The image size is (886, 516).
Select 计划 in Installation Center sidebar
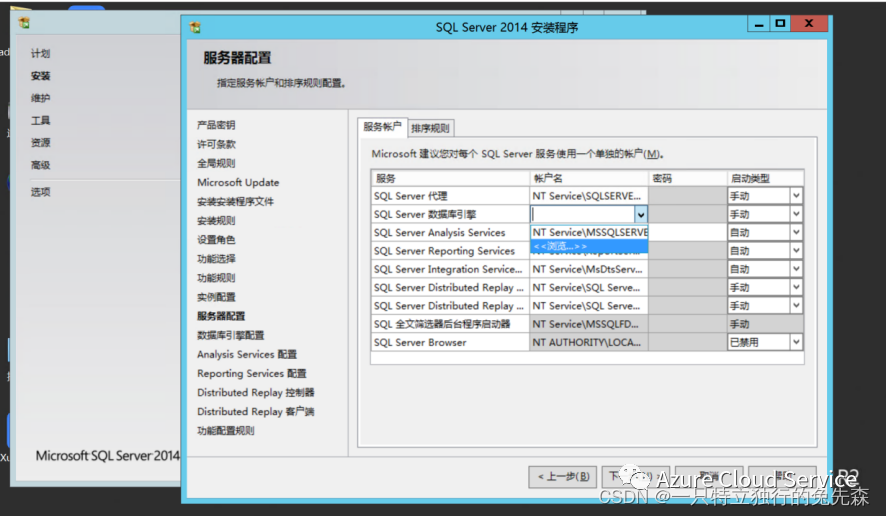pos(41,54)
